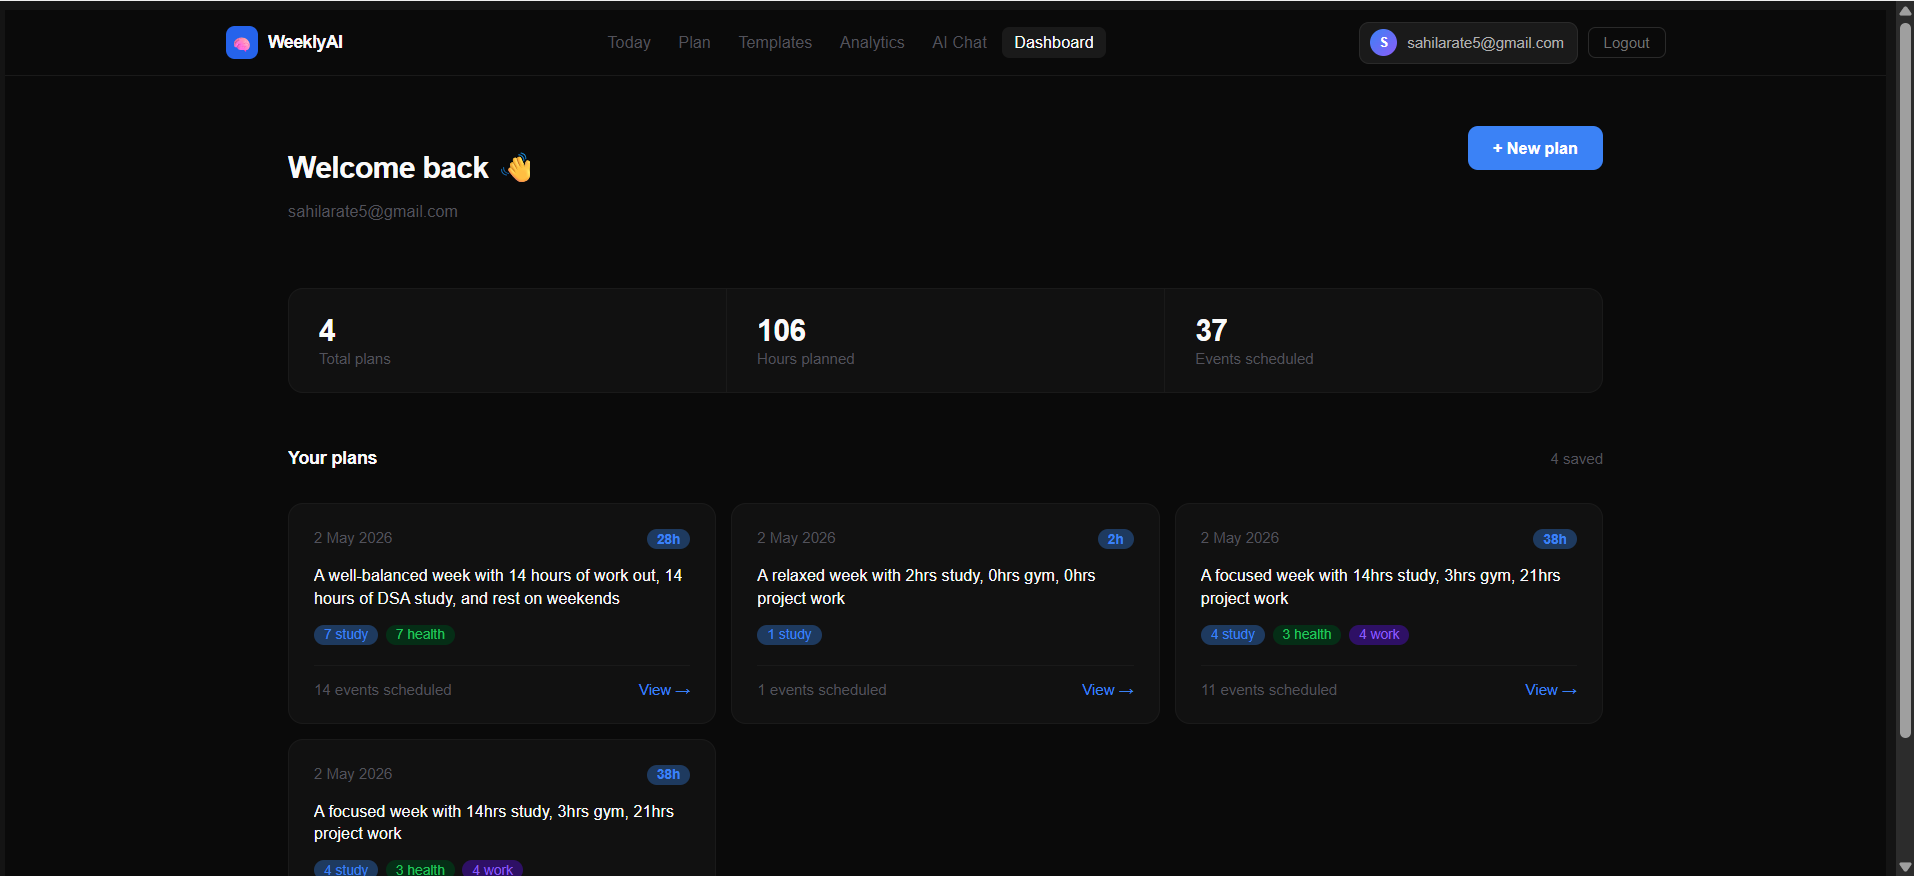
Task: Click title 'A well-balanced week with 14 hours'
Action: pyautogui.click(x=498, y=587)
